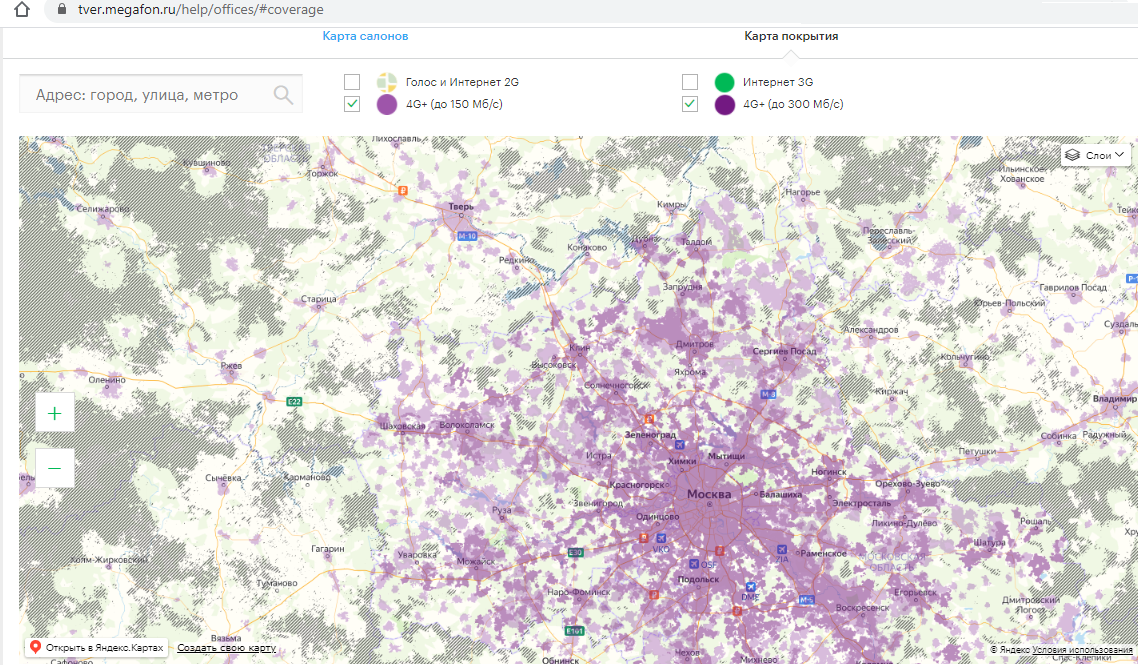Expand the Слои layers dropdown

1096,155
